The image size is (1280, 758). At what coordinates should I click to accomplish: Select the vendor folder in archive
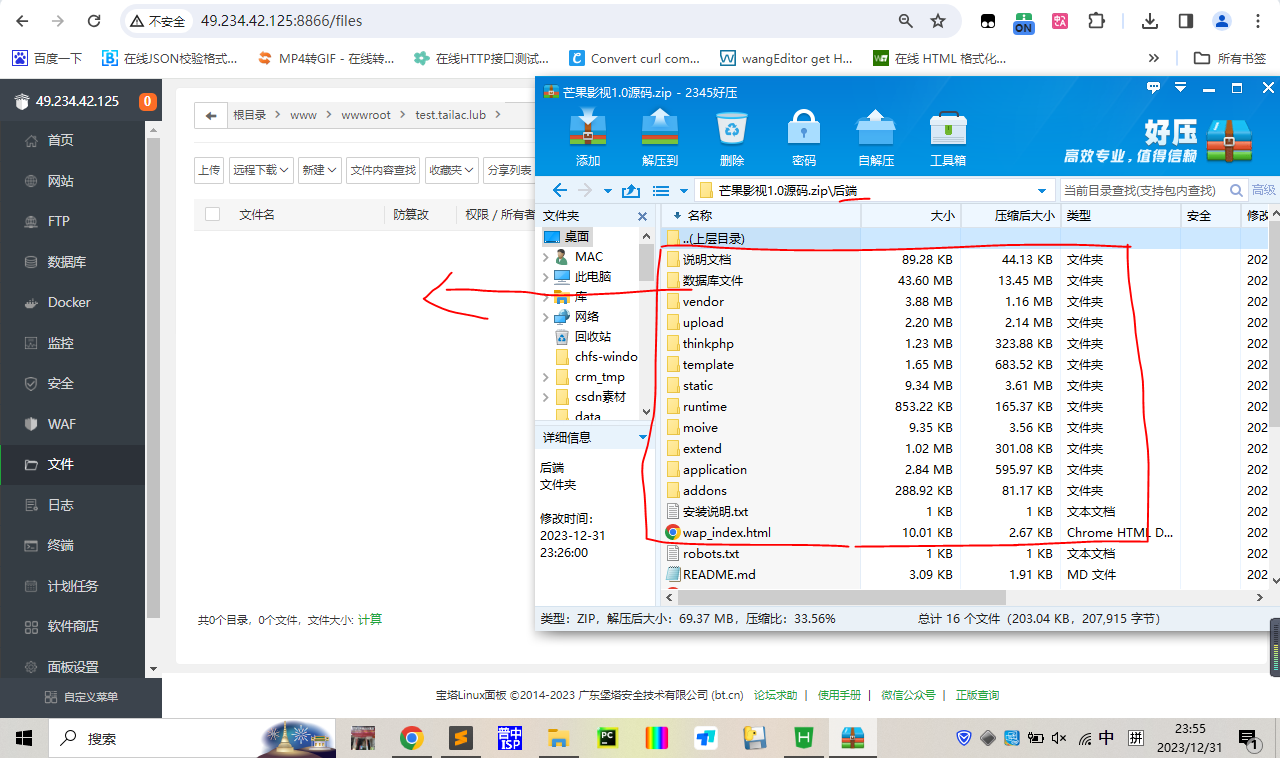[703, 301]
